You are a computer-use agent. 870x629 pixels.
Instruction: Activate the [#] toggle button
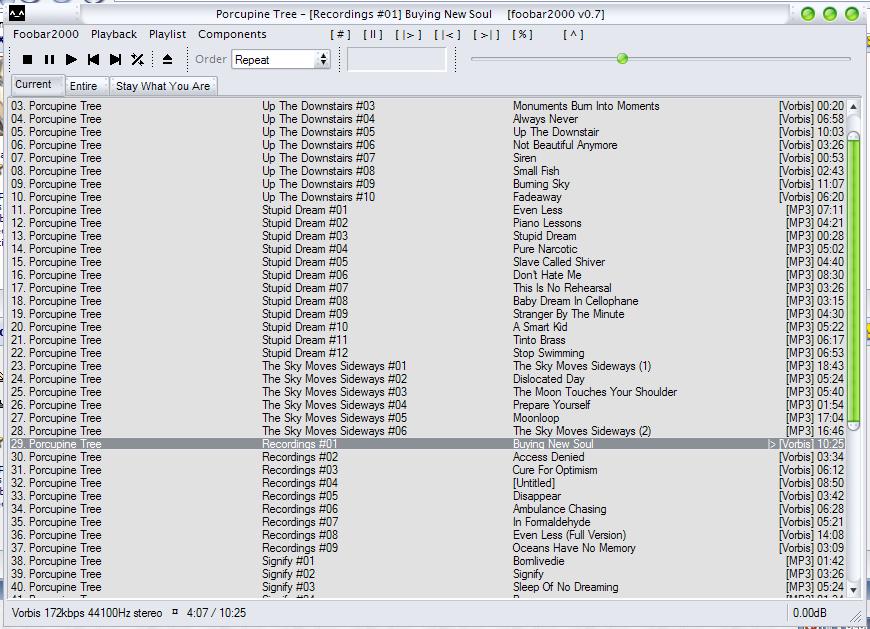point(339,34)
